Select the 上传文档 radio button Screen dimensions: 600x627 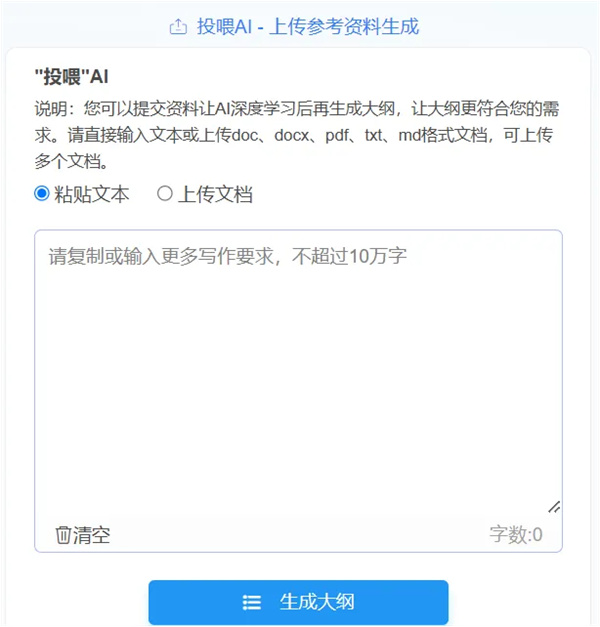coord(164,194)
